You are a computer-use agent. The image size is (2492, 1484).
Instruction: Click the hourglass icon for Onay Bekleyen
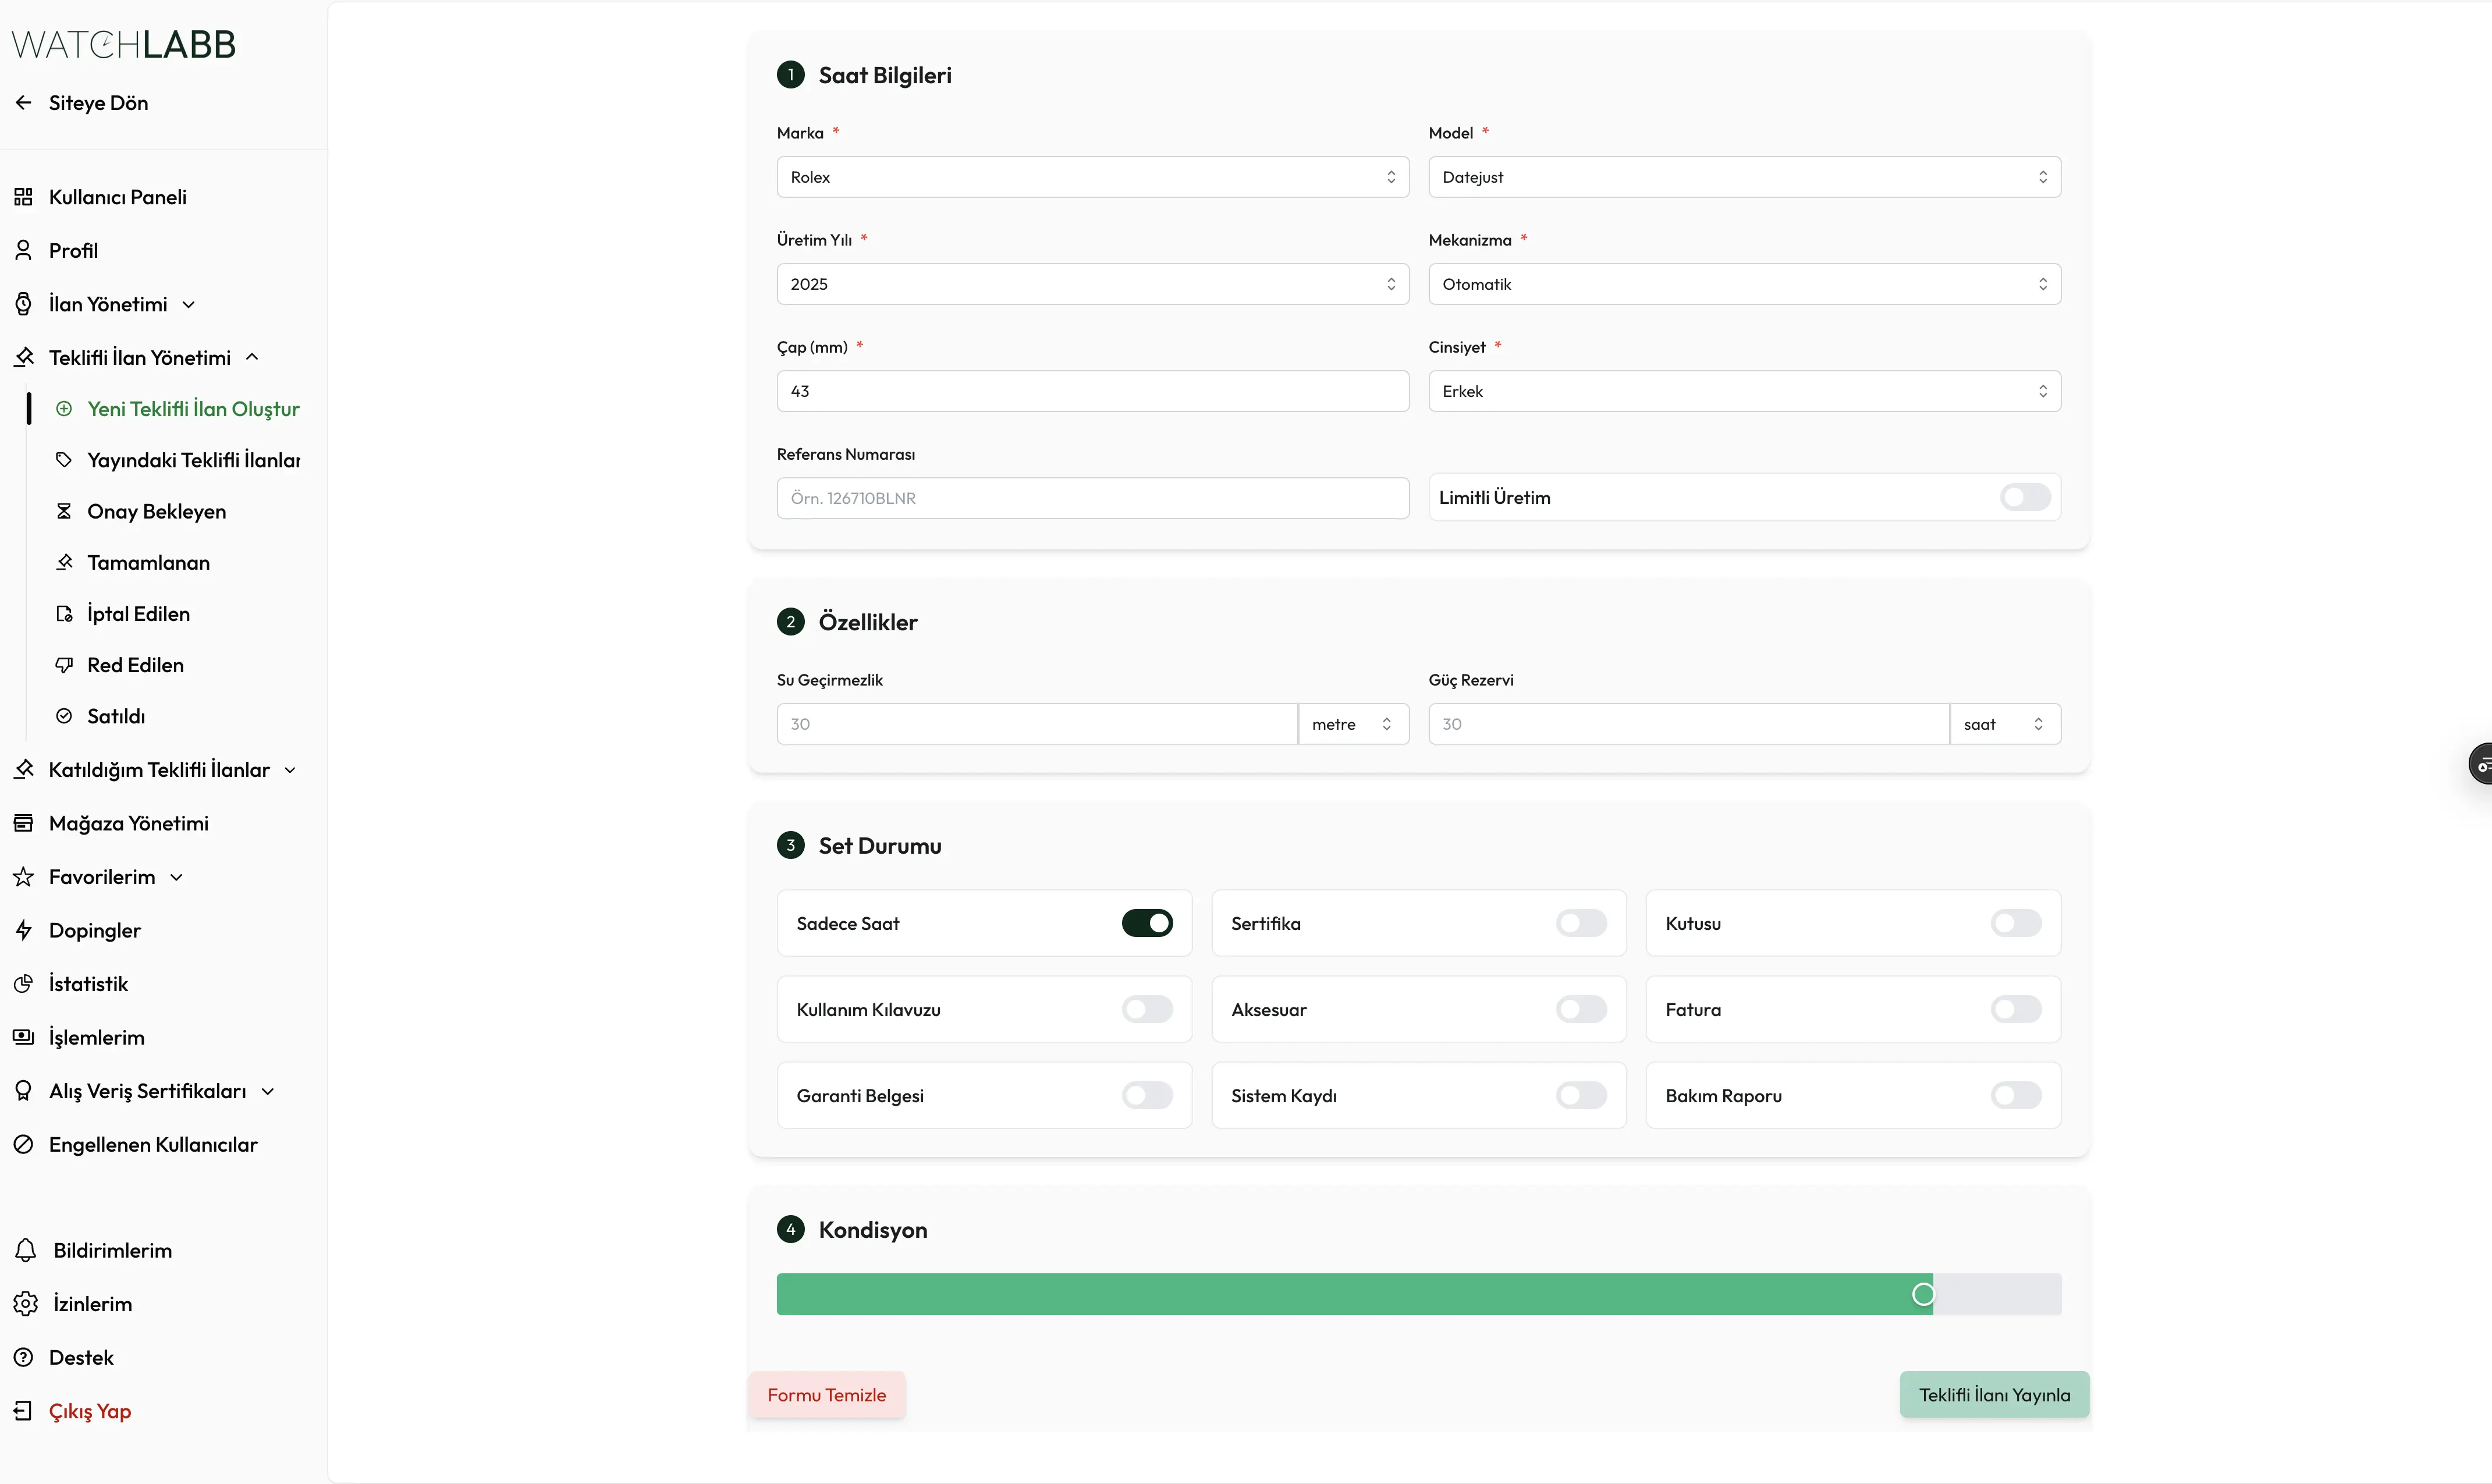click(x=64, y=511)
